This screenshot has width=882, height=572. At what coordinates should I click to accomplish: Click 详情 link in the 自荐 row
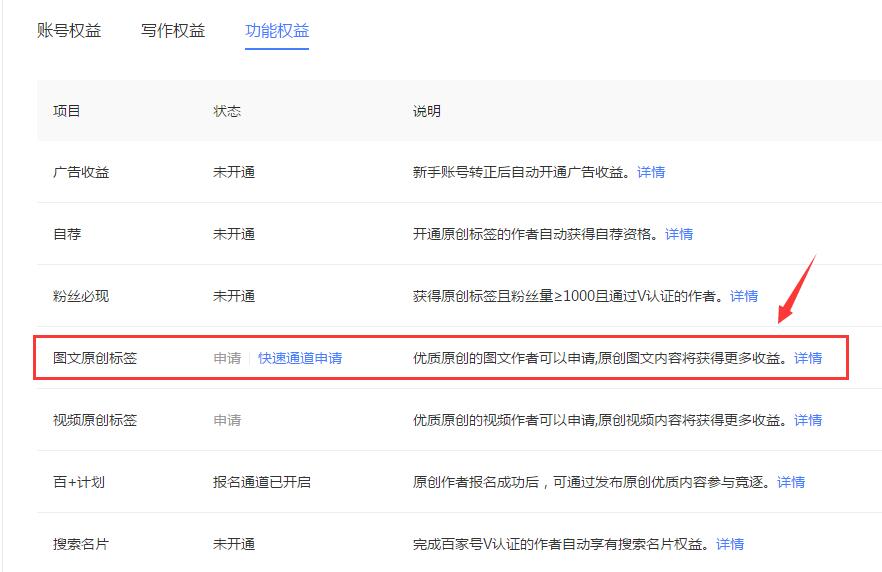679,234
